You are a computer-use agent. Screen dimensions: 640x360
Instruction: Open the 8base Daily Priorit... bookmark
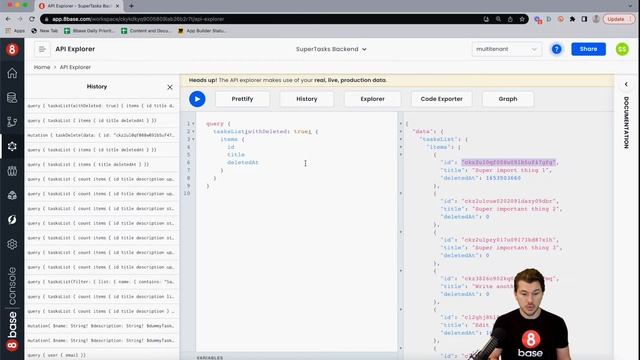point(89,31)
